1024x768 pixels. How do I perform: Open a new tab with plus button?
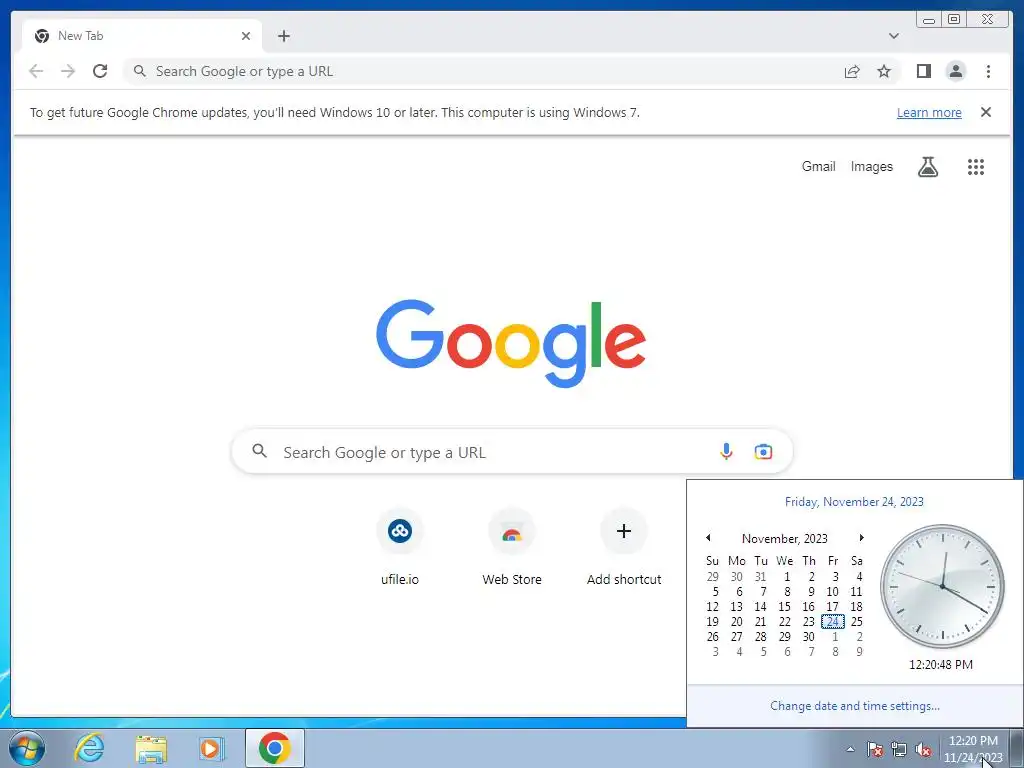tap(283, 36)
